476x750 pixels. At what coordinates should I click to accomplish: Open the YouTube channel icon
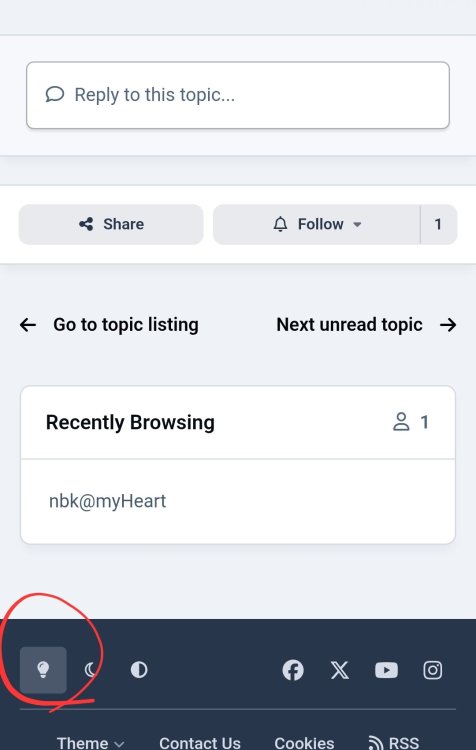click(x=386, y=670)
